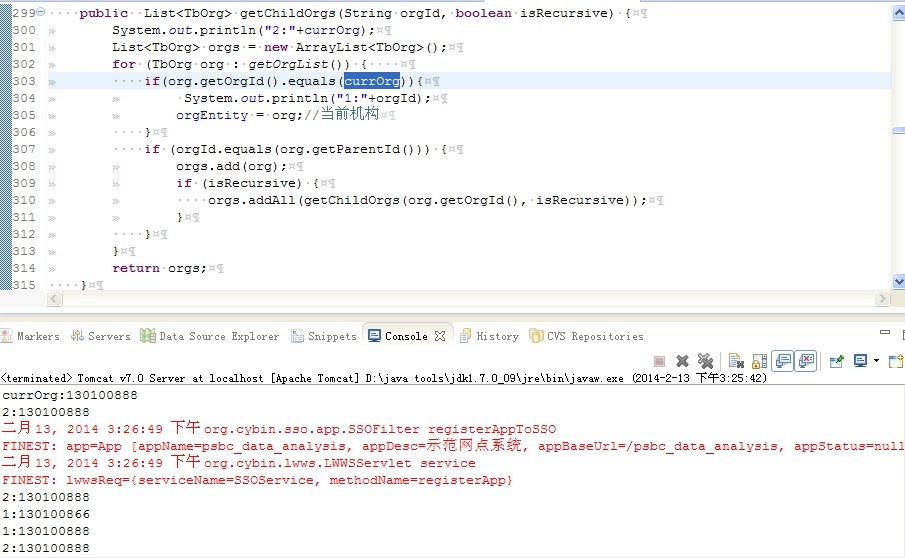The width and height of the screenshot is (905, 558).
Task: Click 'return orgs;' on line 314
Action: pyautogui.click(x=159, y=268)
